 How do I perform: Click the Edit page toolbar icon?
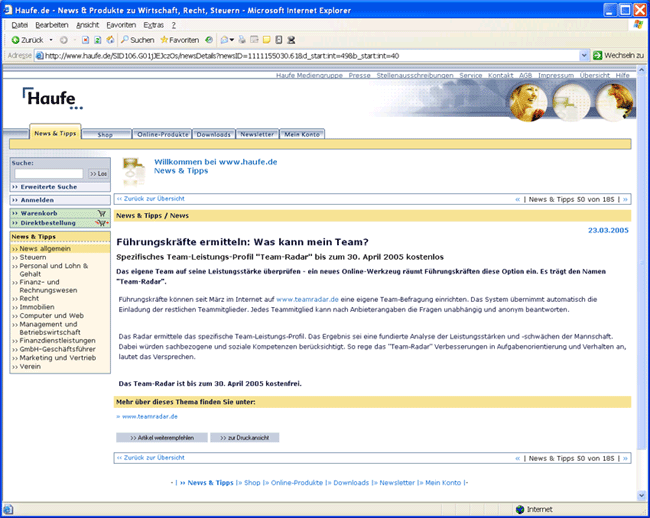254,40
